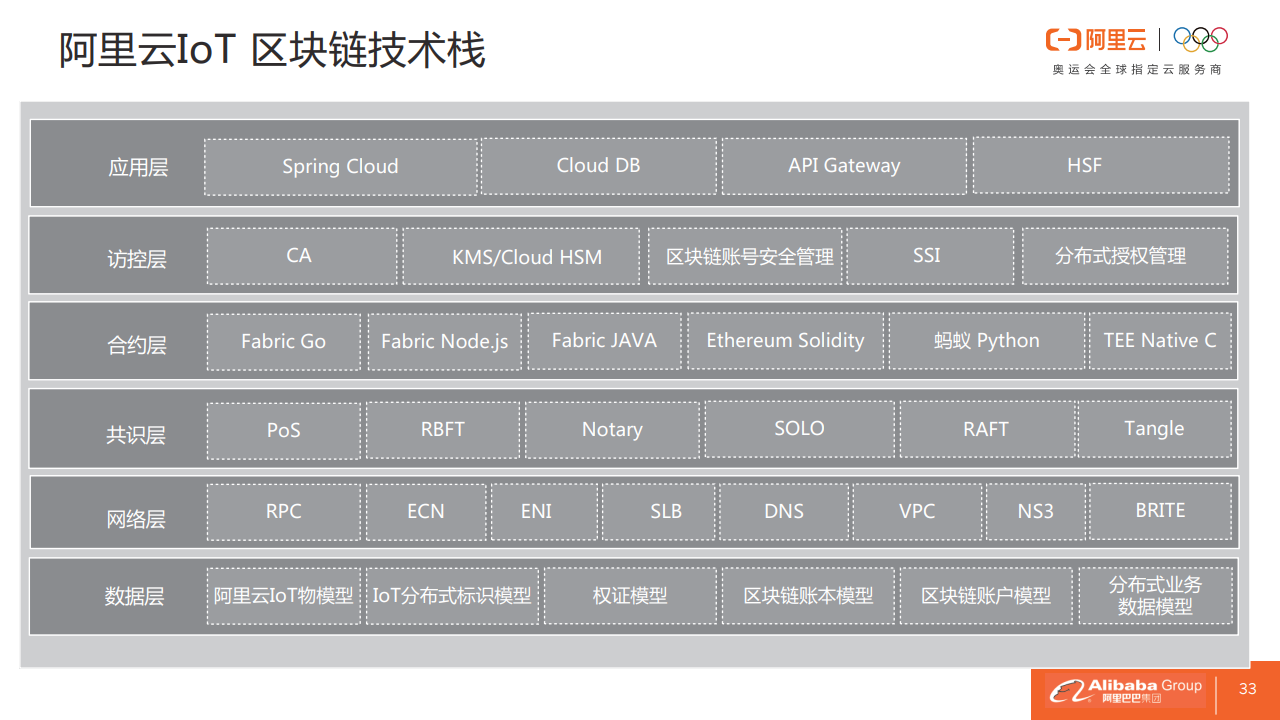Viewport: 1280px width, 720px height.
Task: Click the Alibaba Group logo at bottom
Action: pyautogui.click(x=1124, y=691)
